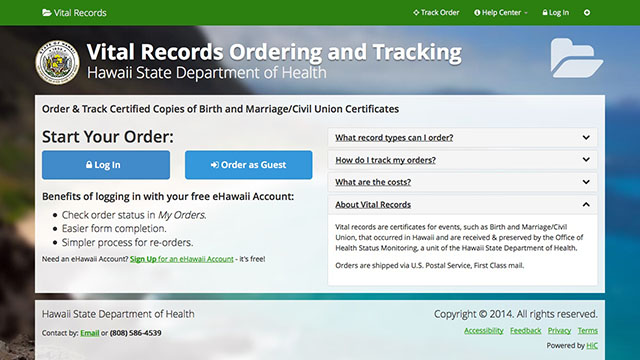Click the Vital Records folder icon in navbar
The width and height of the screenshot is (640, 360).
tap(47, 13)
